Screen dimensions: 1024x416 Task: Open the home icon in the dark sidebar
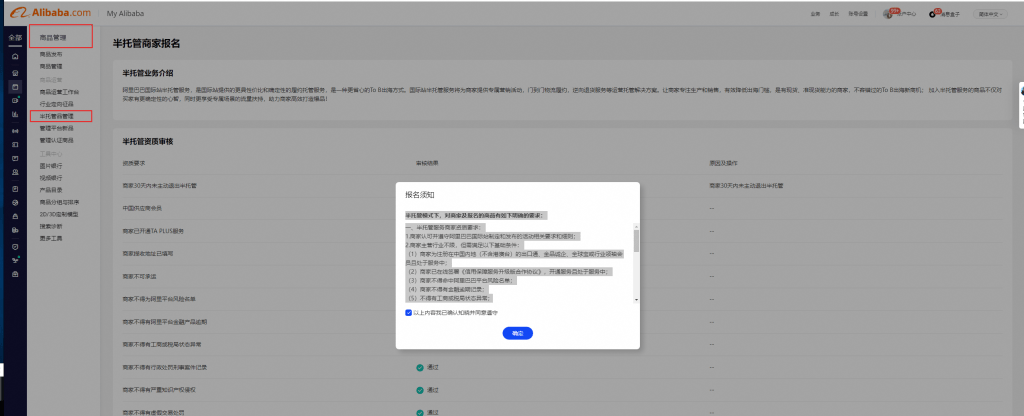point(14,57)
